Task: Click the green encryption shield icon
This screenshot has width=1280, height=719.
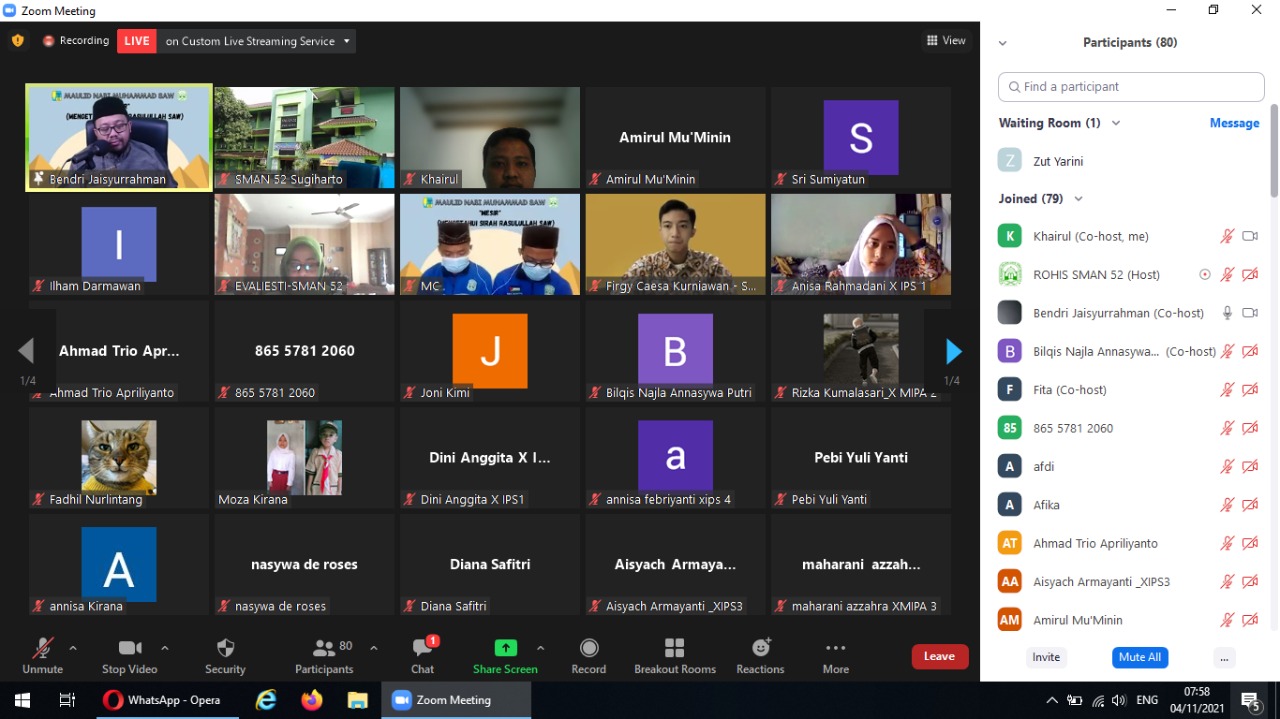Action: 17,41
